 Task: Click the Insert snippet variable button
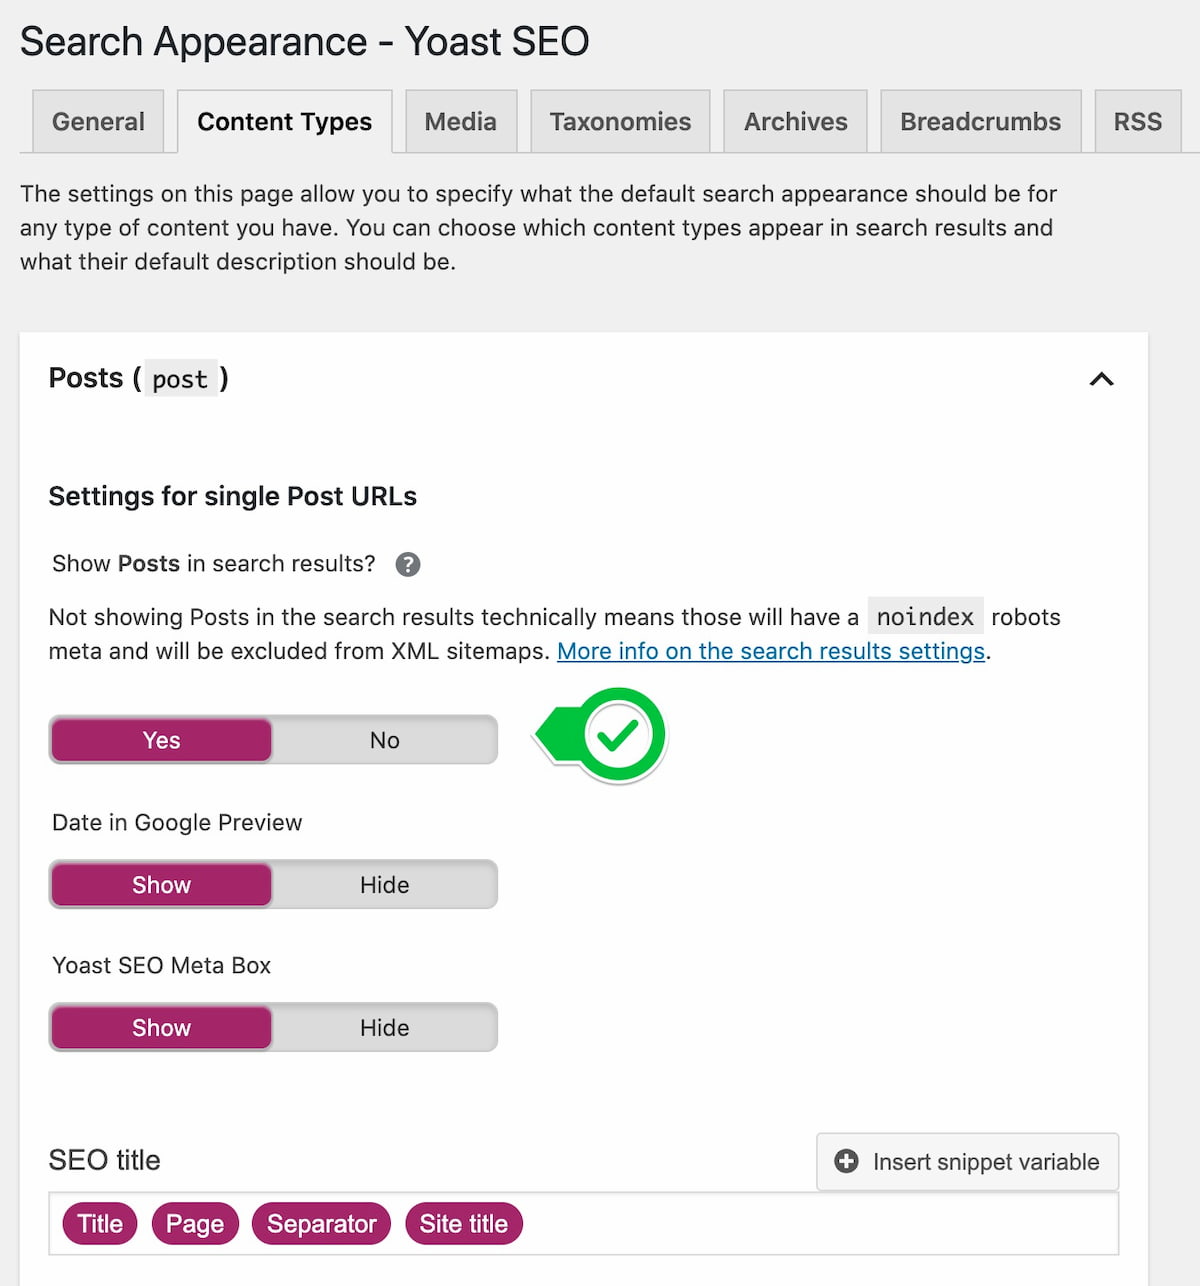pos(967,1161)
